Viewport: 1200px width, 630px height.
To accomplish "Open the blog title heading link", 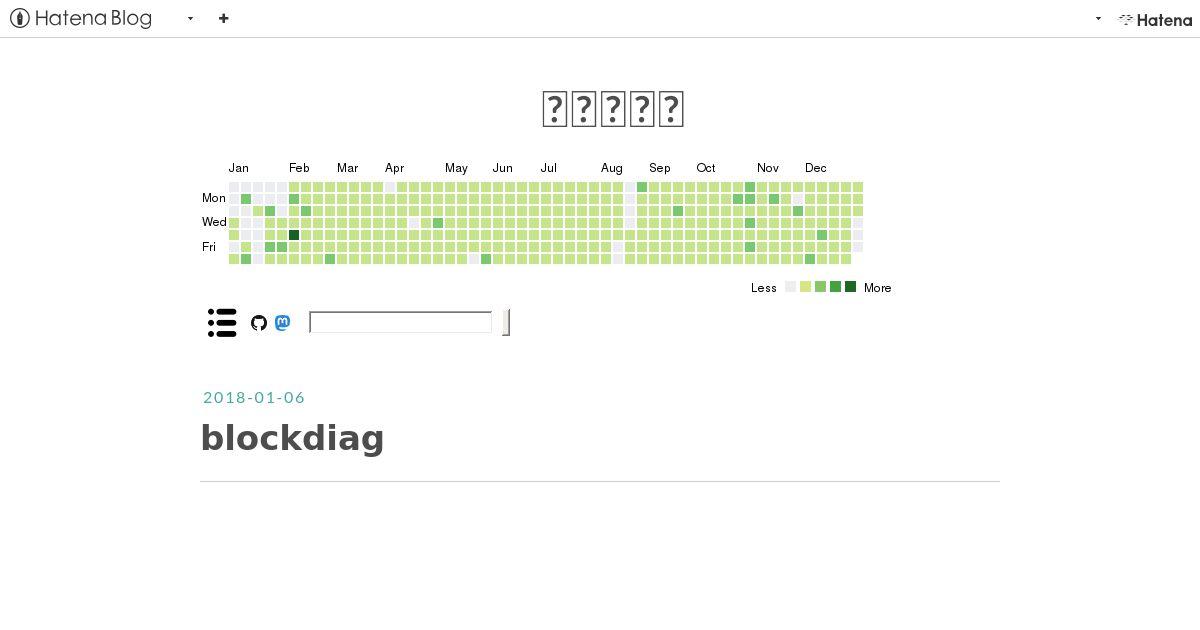I will coord(613,109).
